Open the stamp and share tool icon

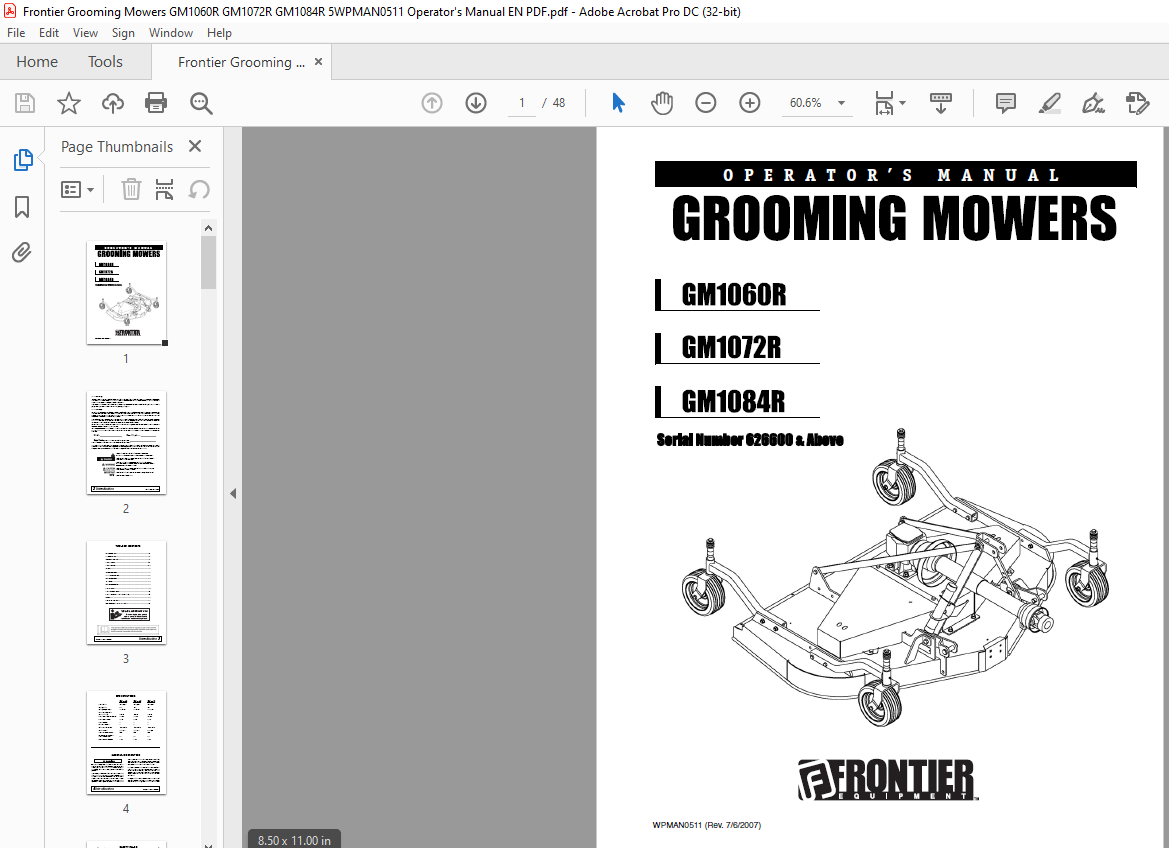point(1138,103)
